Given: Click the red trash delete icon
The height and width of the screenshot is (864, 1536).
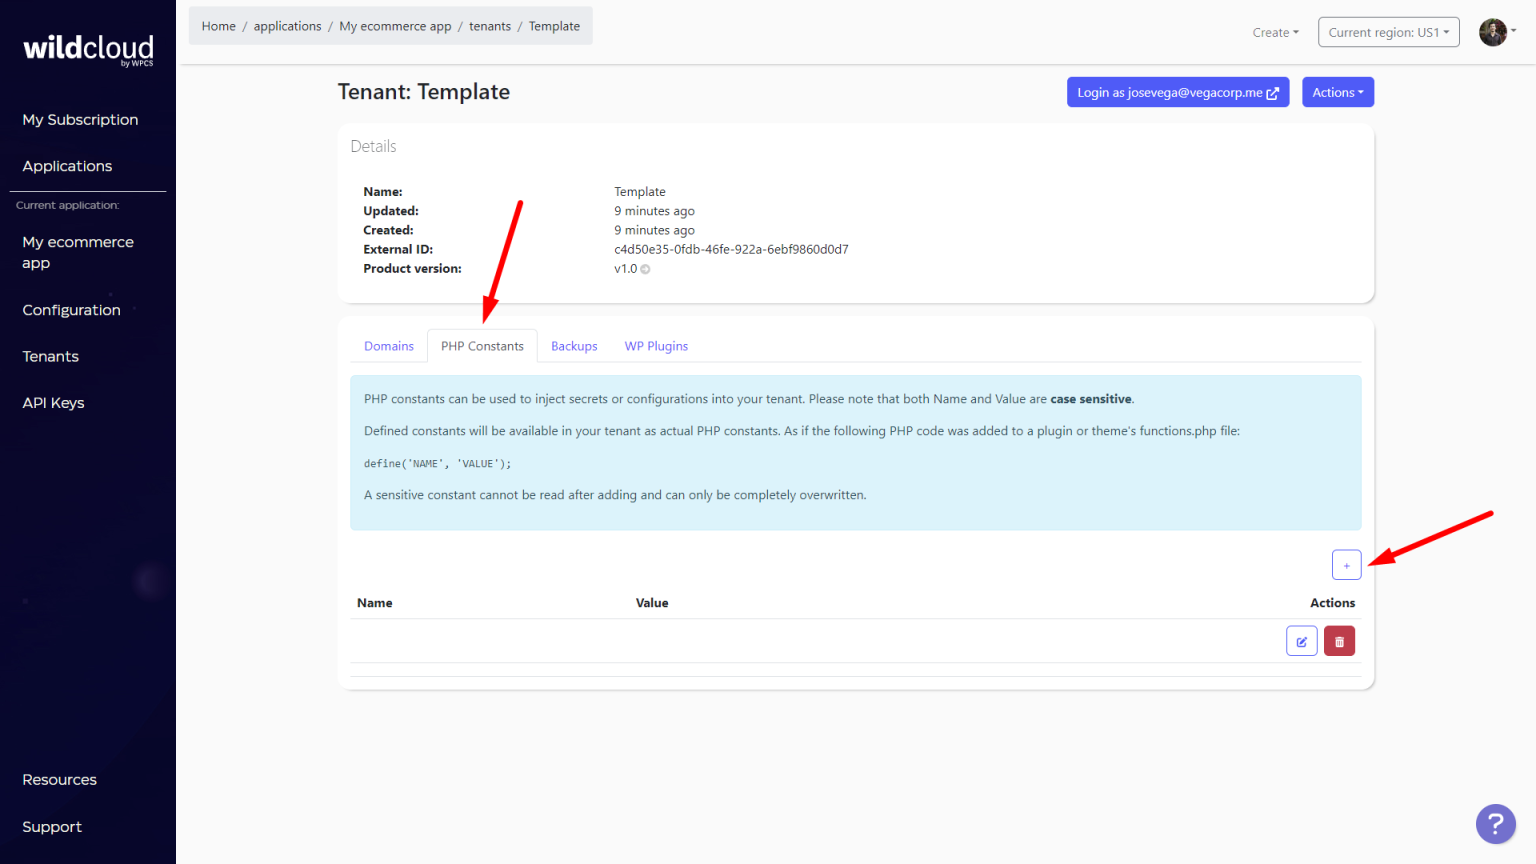Looking at the screenshot, I should [x=1339, y=640].
